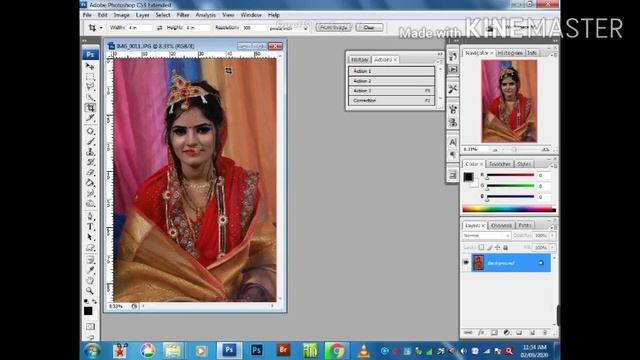Select the Crop tool in toolbox
Viewport: 640px width, 360px height.
tap(90, 108)
